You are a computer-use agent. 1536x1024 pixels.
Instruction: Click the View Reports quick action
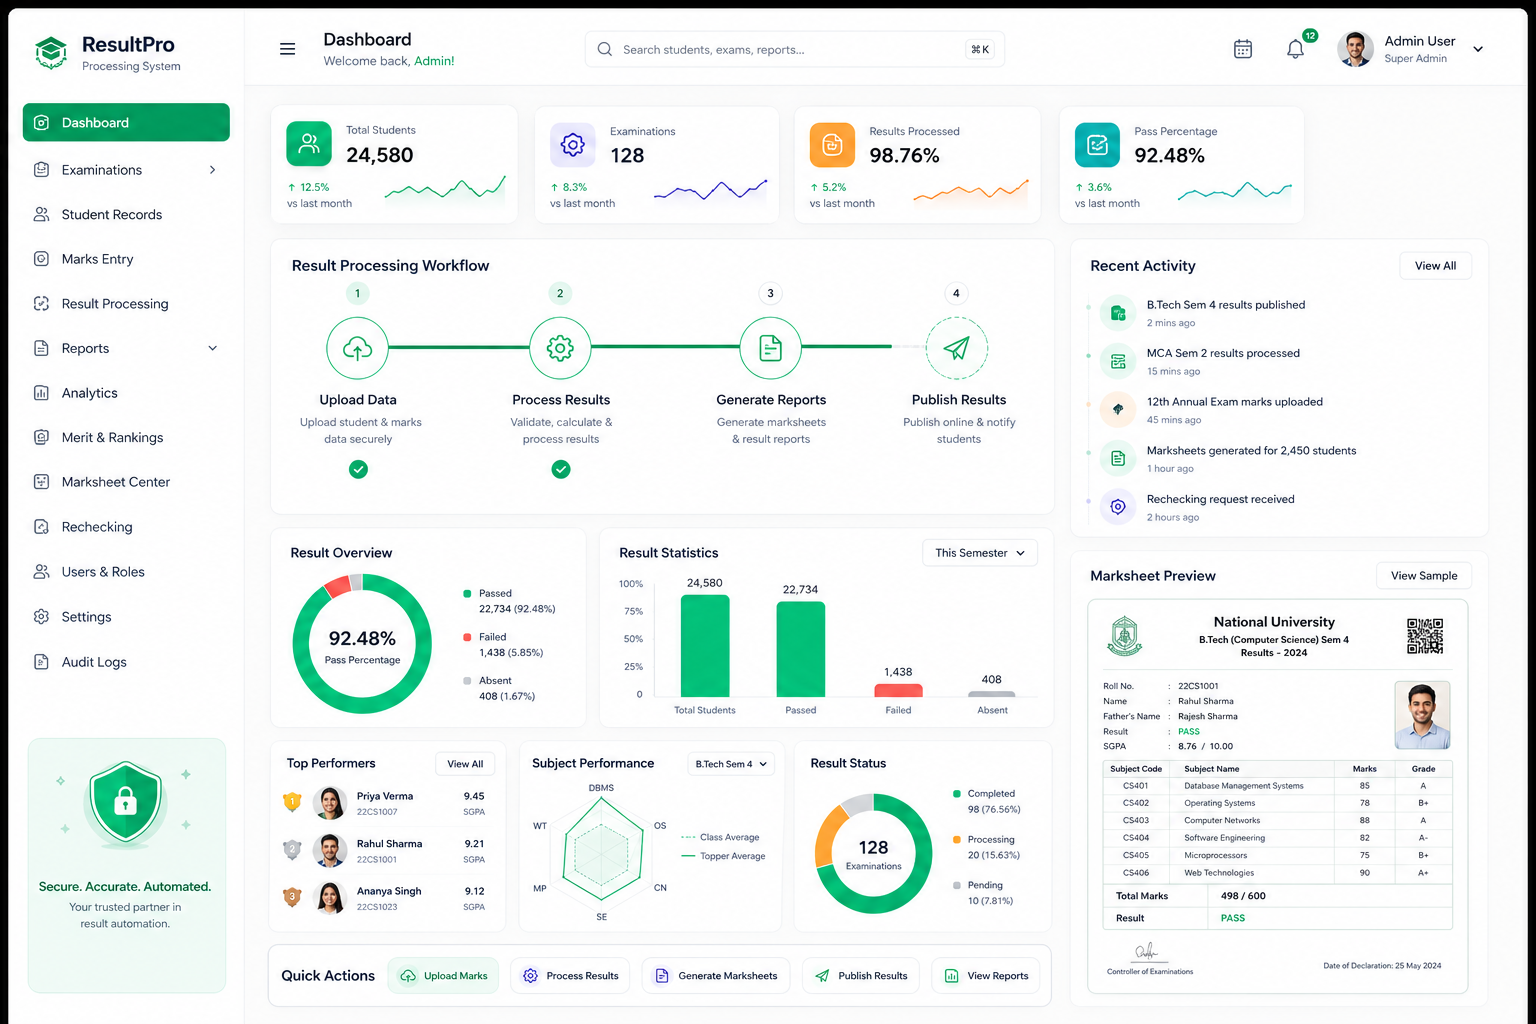tap(986, 976)
